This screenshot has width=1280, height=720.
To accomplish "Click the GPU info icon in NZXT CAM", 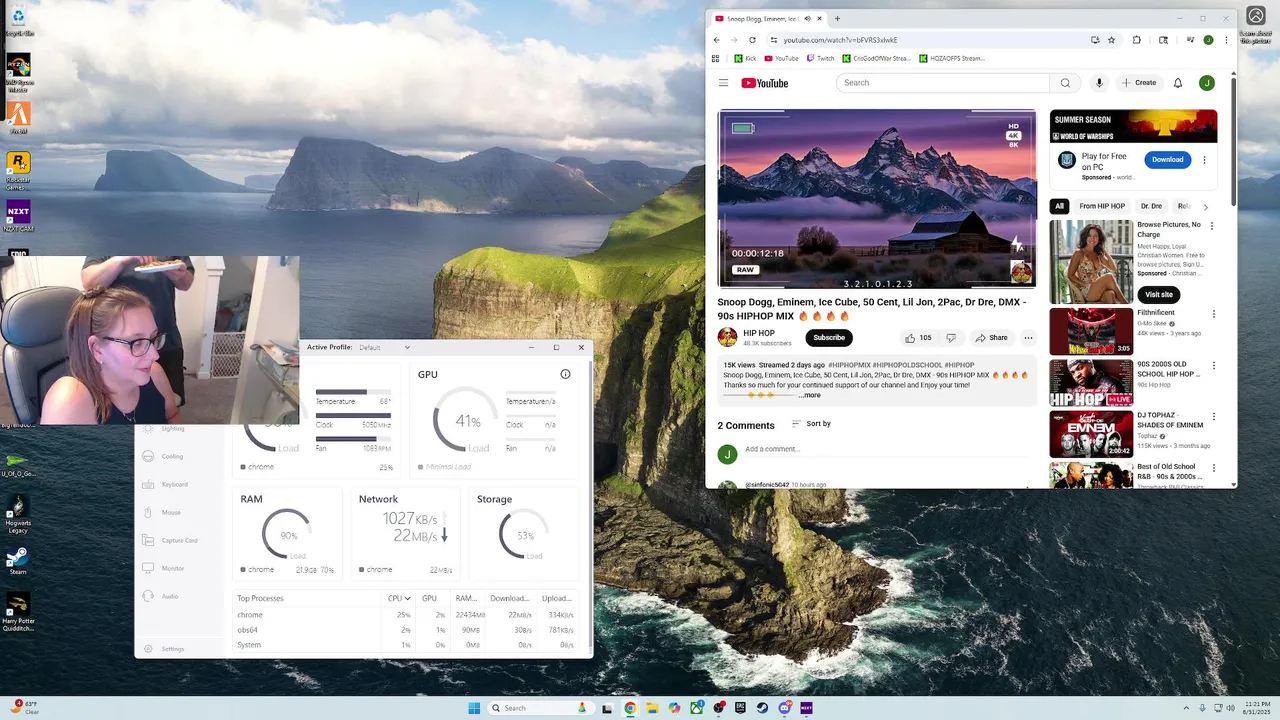I will (x=565, y=374).
